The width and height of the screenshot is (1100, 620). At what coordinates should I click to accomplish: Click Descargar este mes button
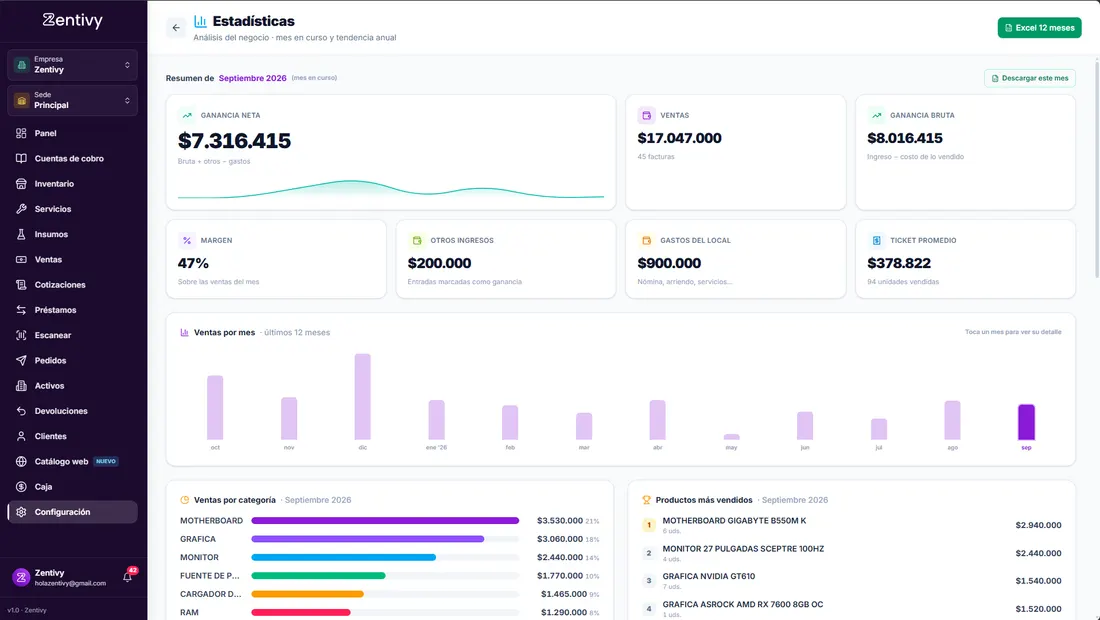click(x=1029, y=78)
